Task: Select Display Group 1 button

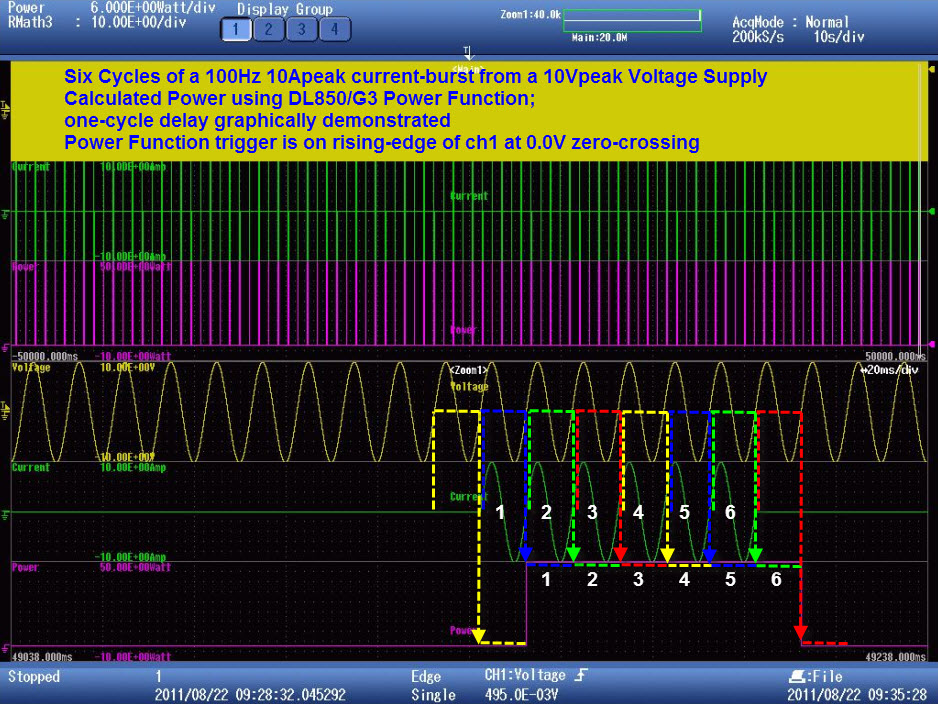Action: point(235,29)
